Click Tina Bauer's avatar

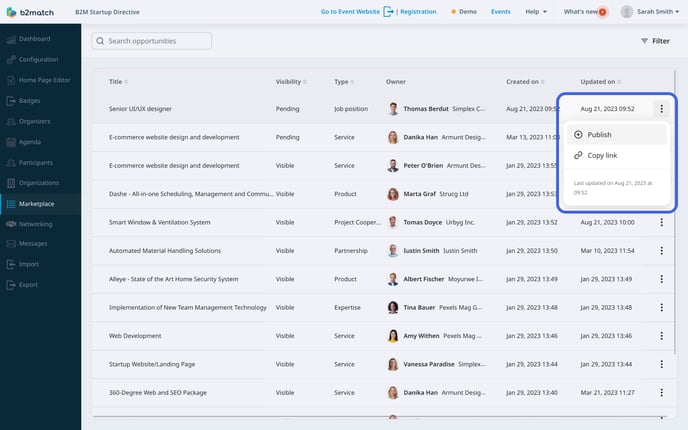point(393,308)
